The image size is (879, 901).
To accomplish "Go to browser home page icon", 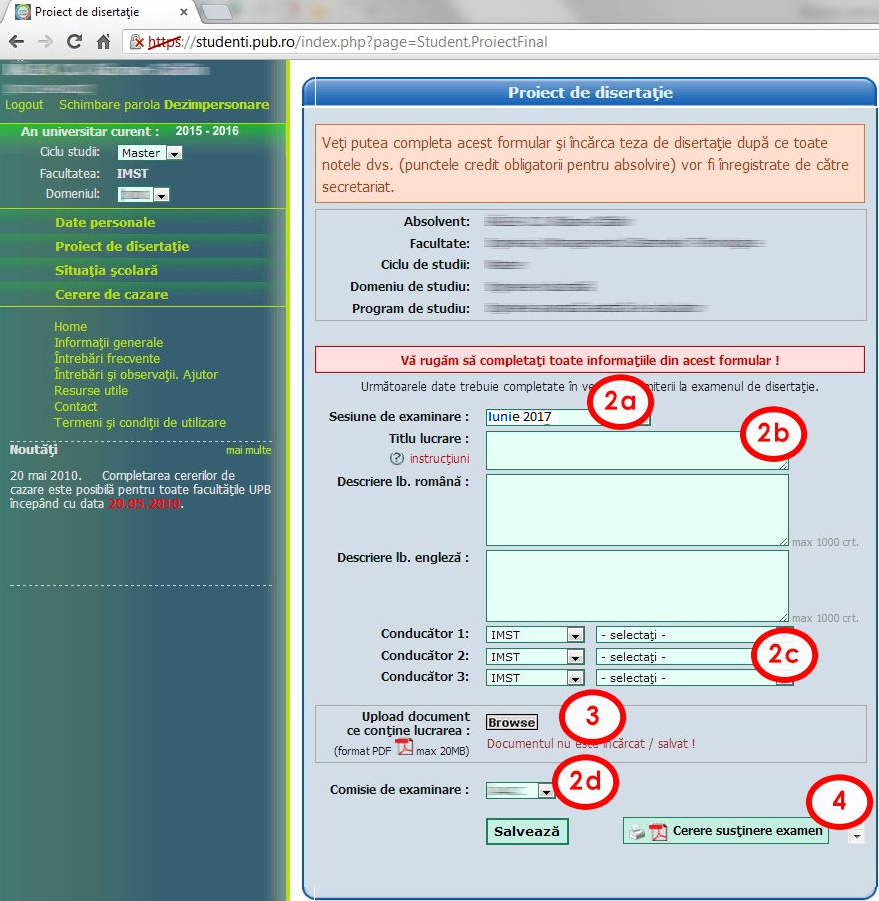I will coord(103,42).
